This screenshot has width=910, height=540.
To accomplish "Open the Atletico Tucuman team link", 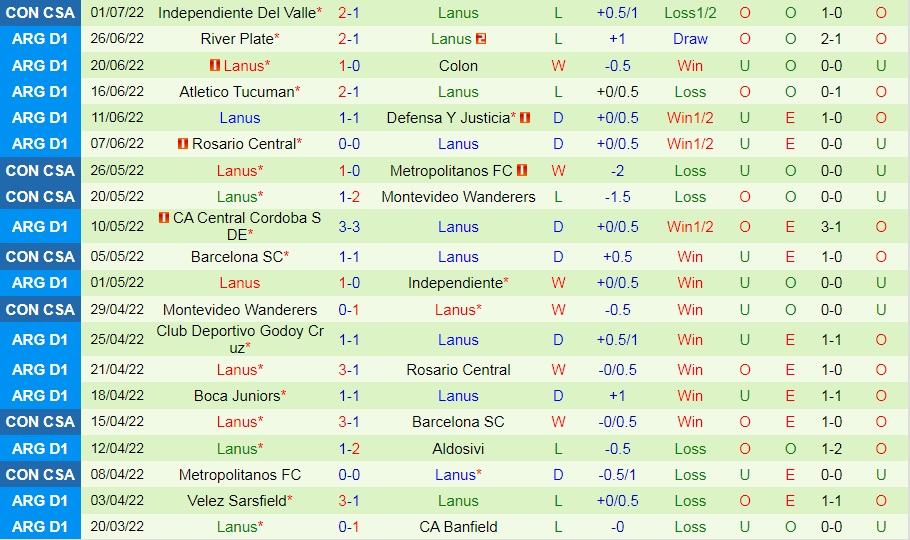I will pos(236,91).
